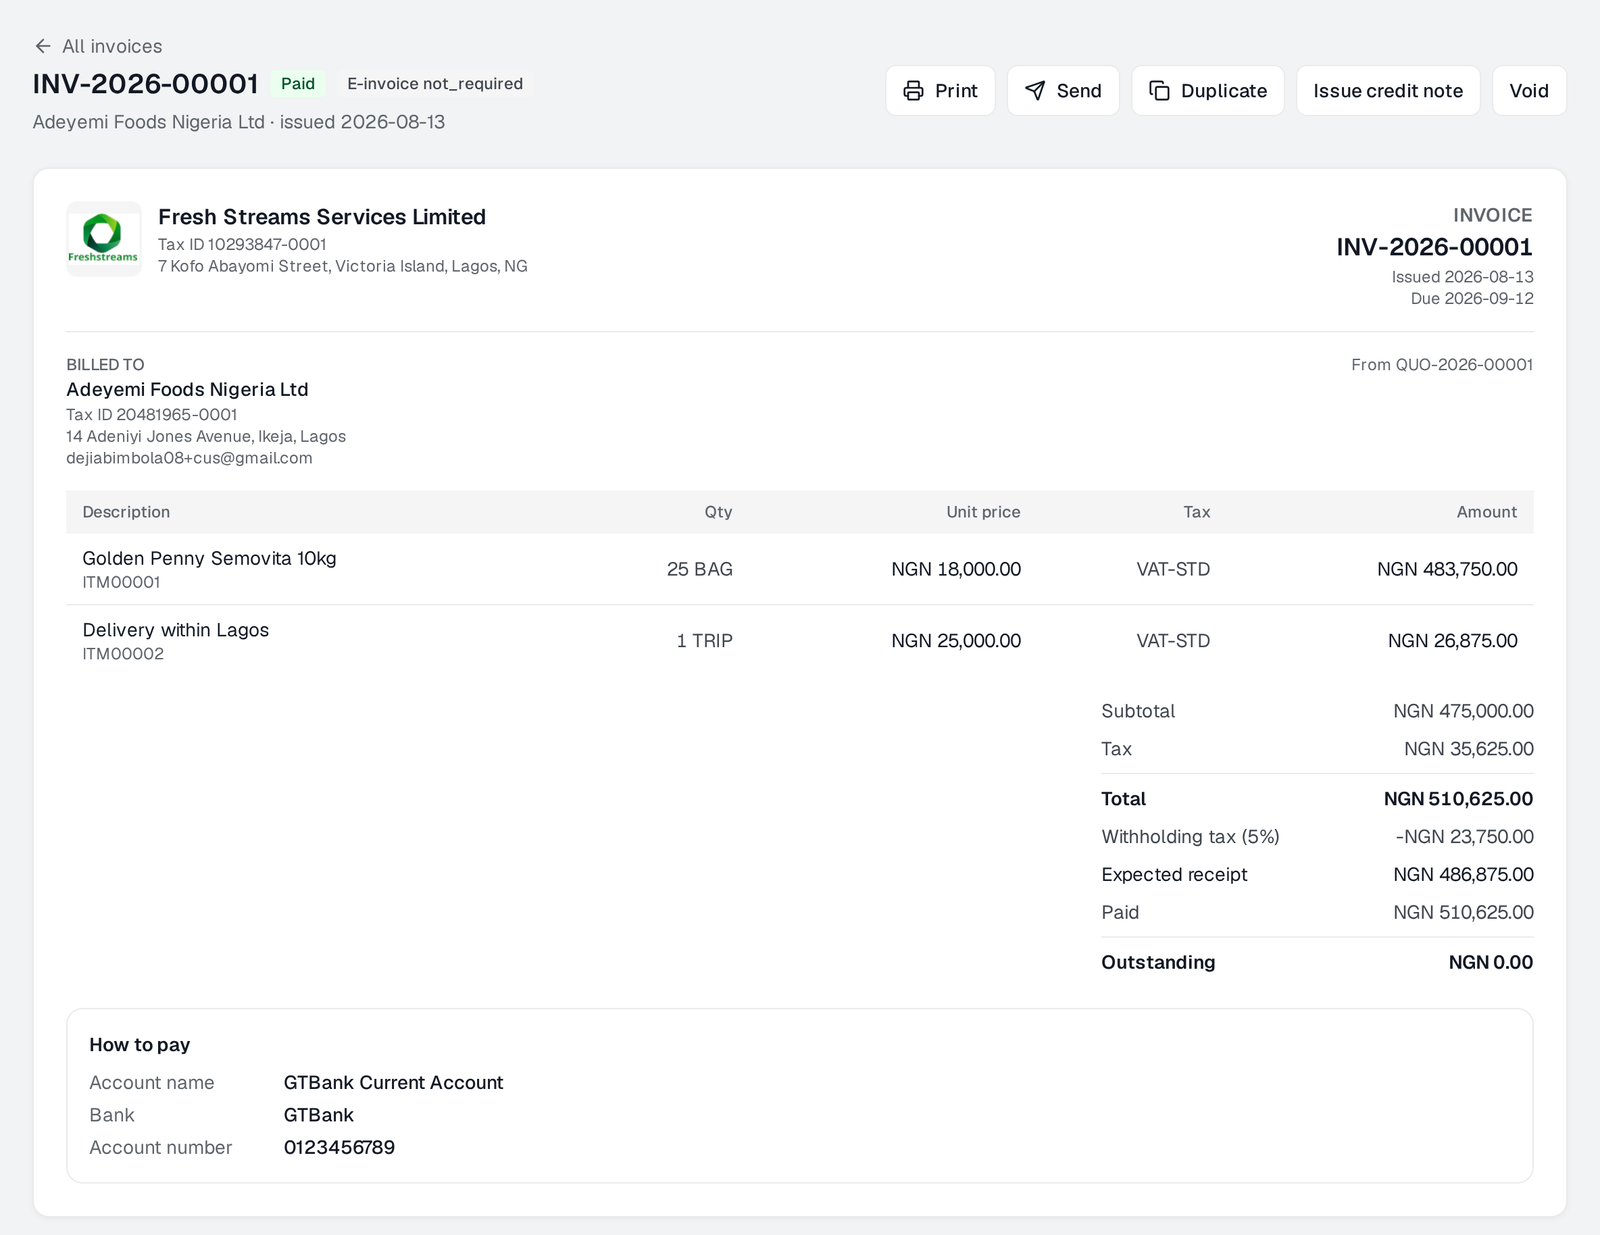Click item code ITM00001
1600x1235 pixels.
click(121, 583)
